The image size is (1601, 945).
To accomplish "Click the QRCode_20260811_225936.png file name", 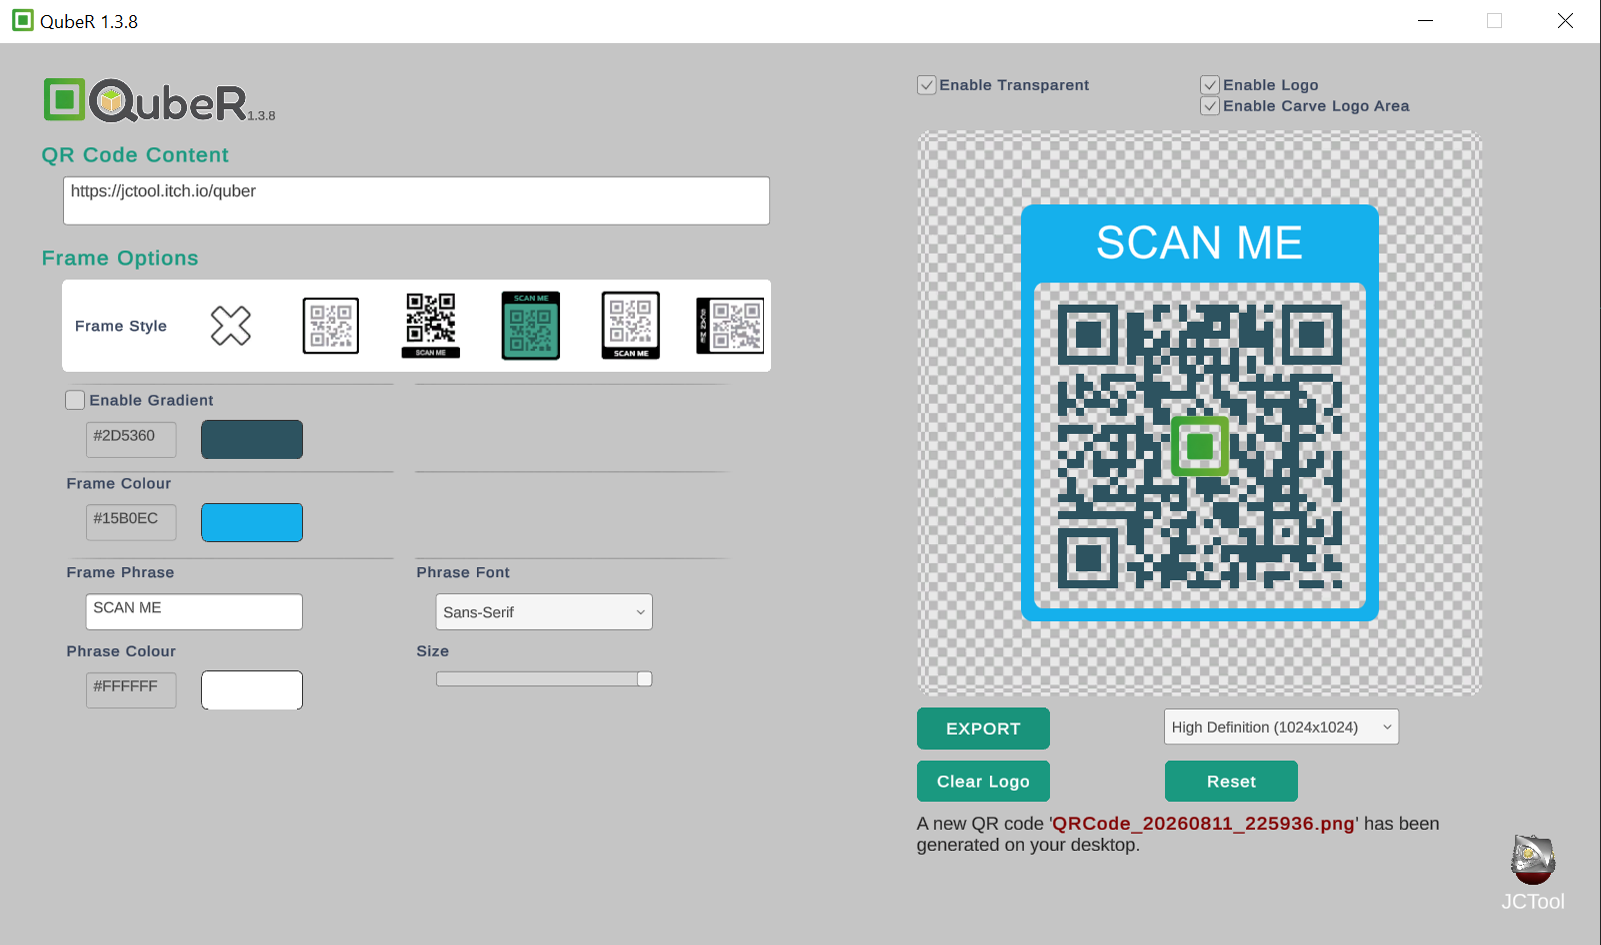I will pos(1204,824).
